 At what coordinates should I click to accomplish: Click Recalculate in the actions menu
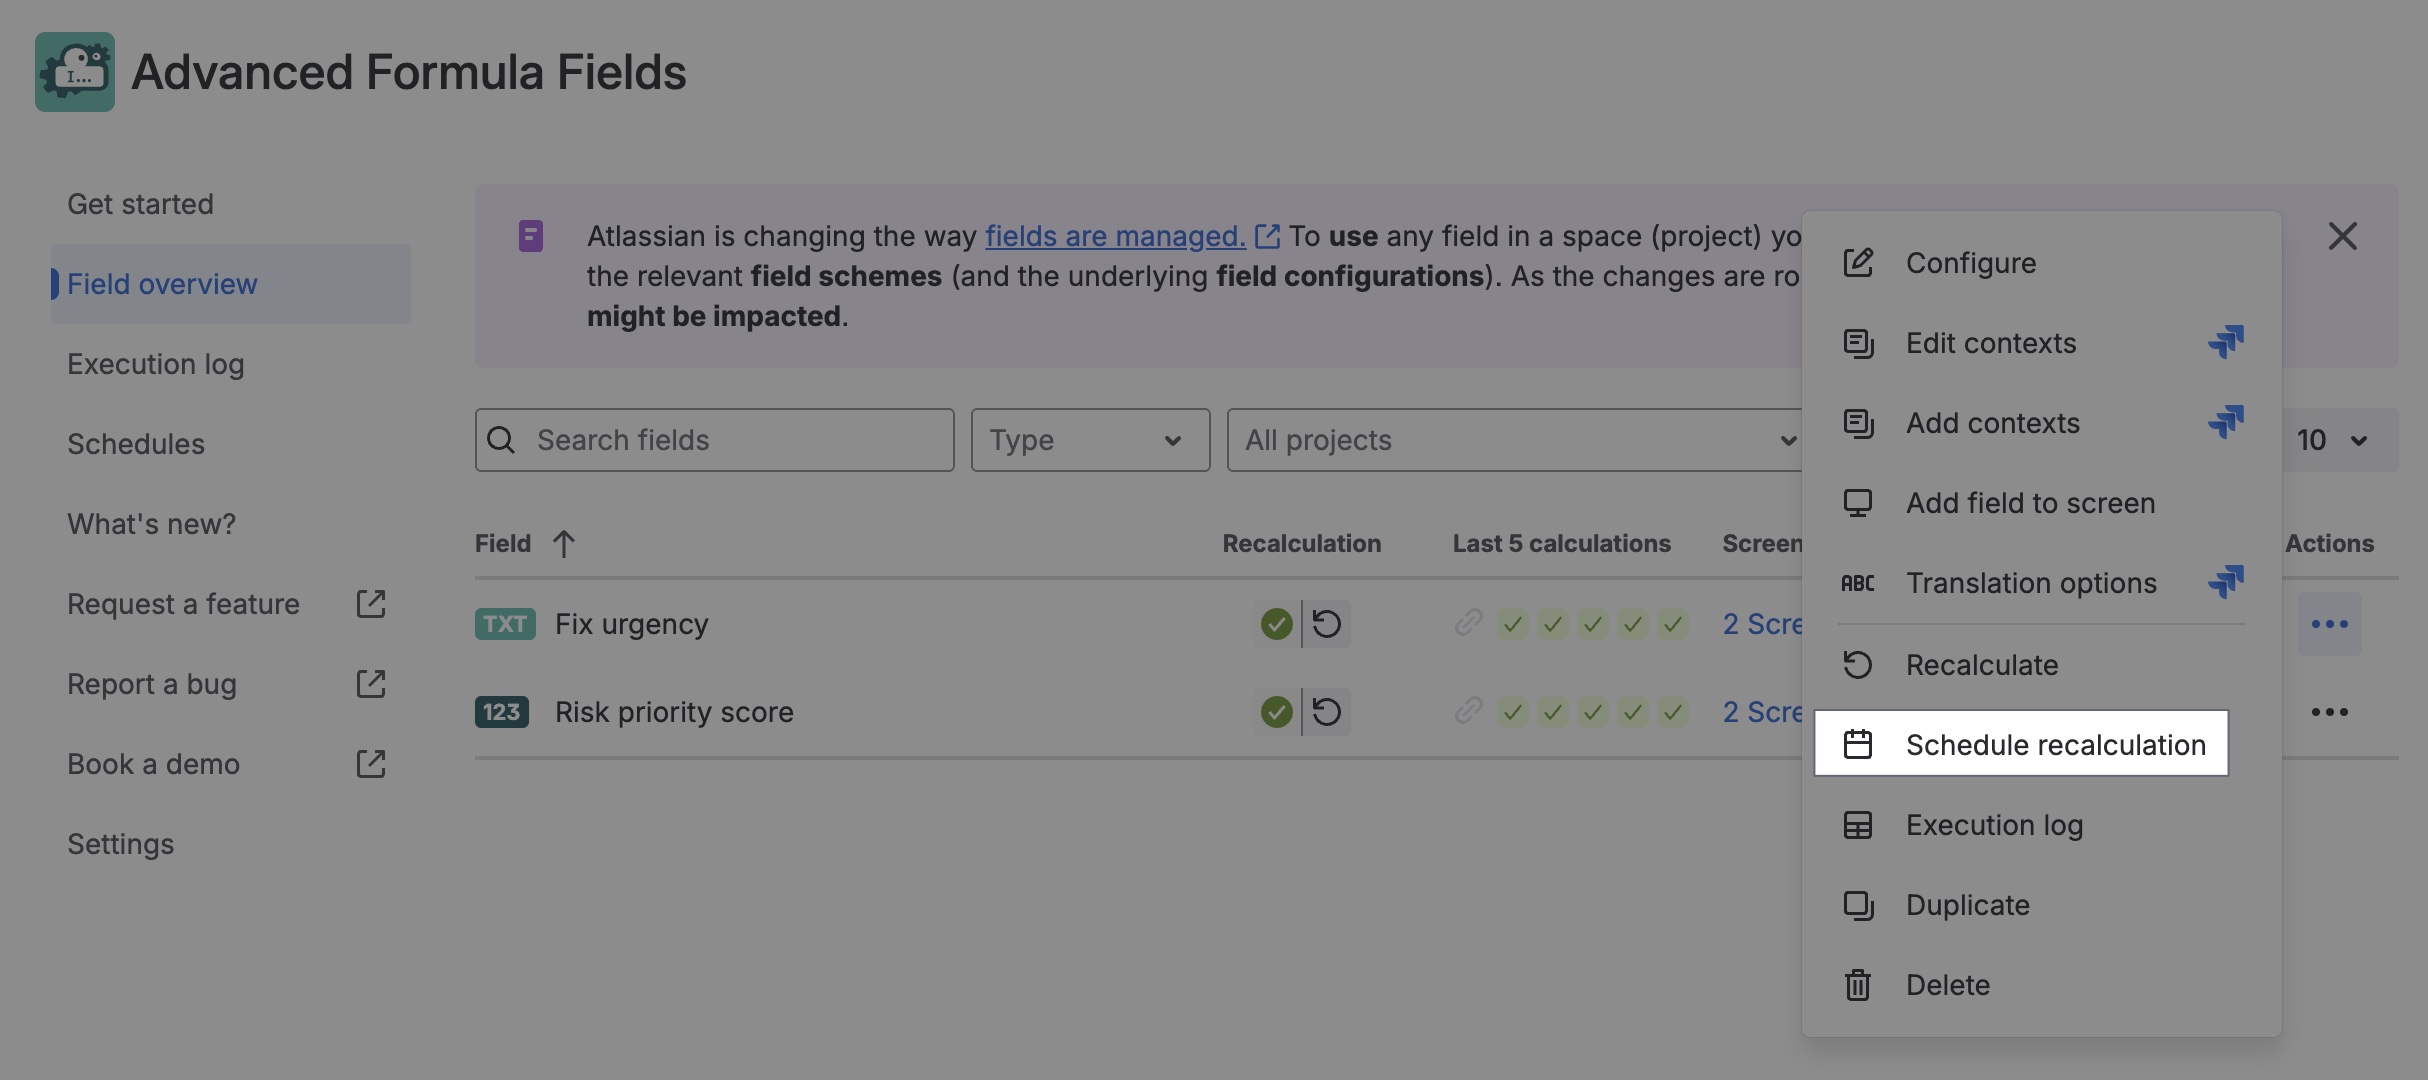pos(2042,665)
